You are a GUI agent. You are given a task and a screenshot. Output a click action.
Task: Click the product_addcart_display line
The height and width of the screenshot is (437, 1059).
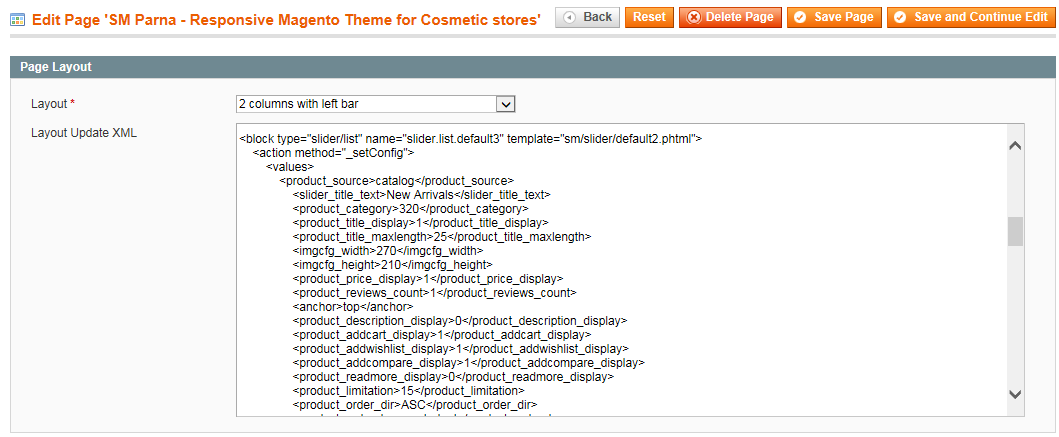(x=442, y=334)
